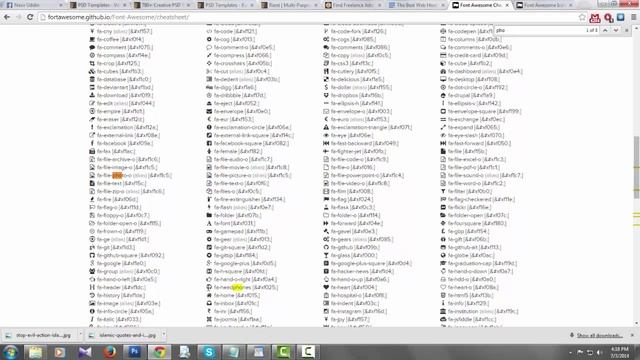Select the fa-google-plus-square label text
The image size is (640, 360).
(x=358, y=263)
